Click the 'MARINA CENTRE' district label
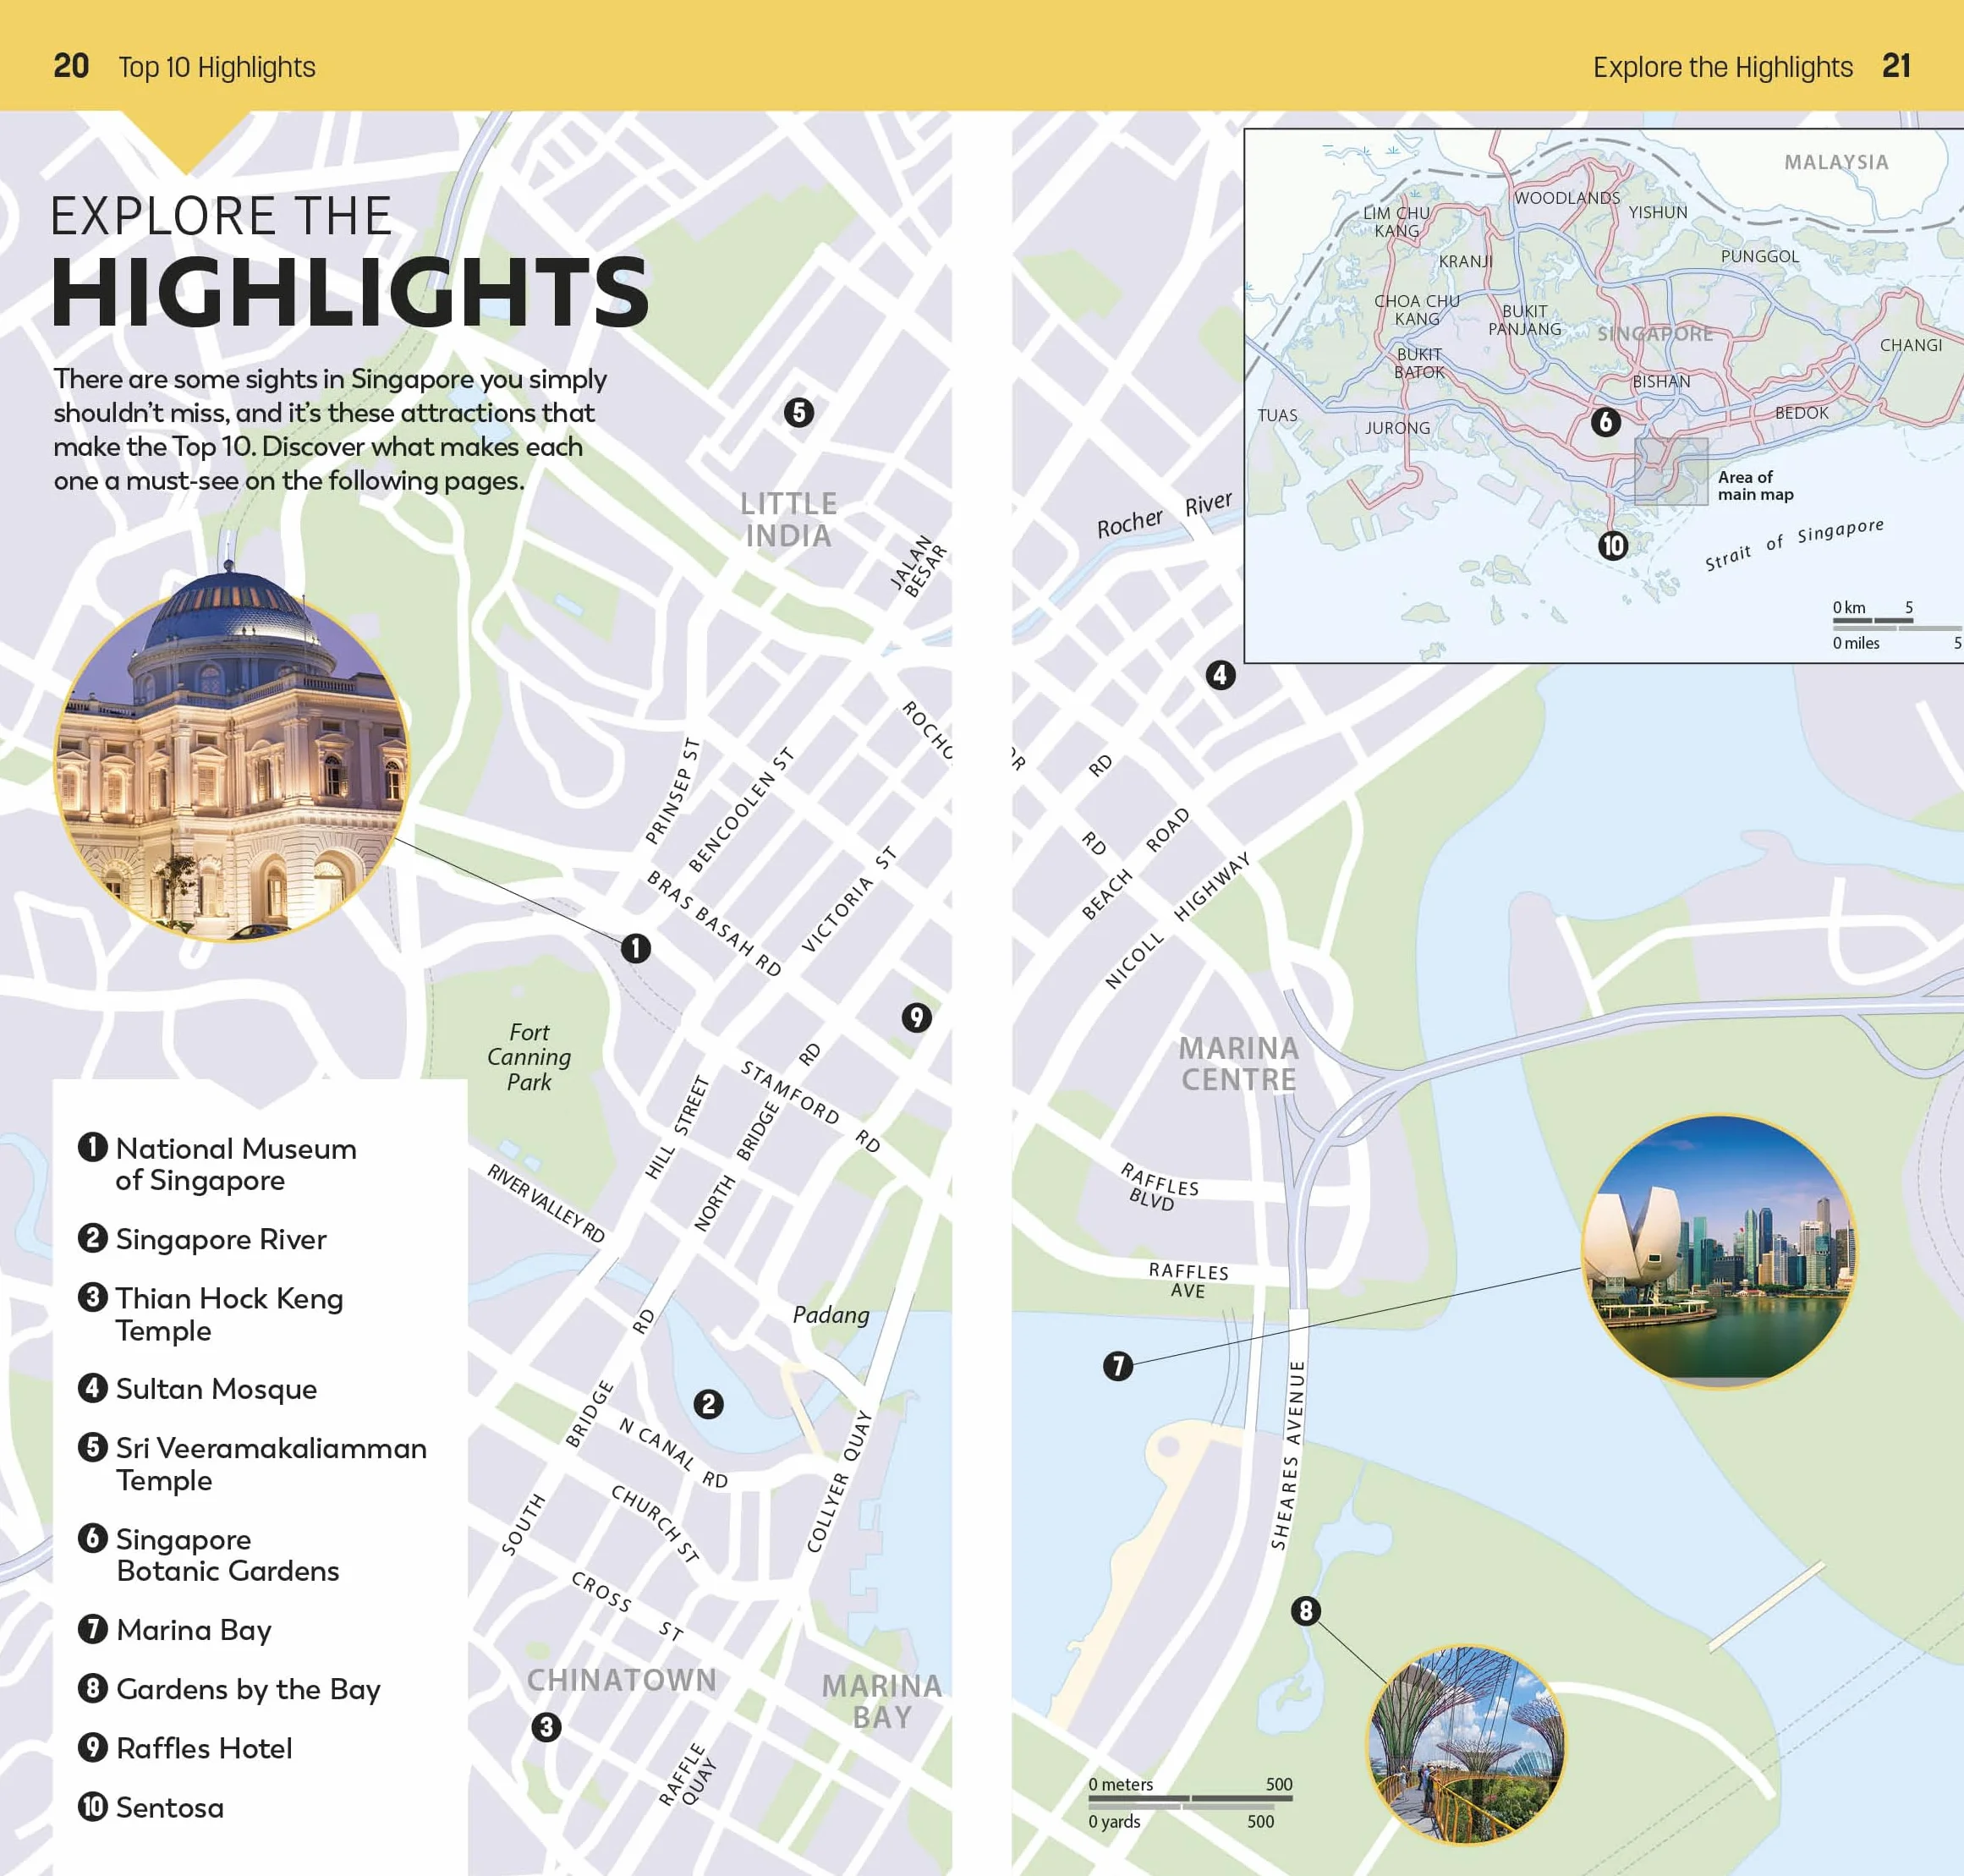Viewport: 1964px width, 1876px height. [1238, 1063]
